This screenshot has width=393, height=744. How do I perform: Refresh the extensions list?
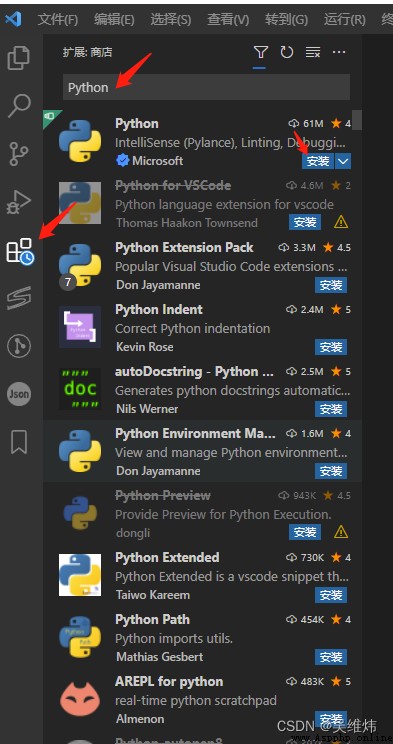287,52
